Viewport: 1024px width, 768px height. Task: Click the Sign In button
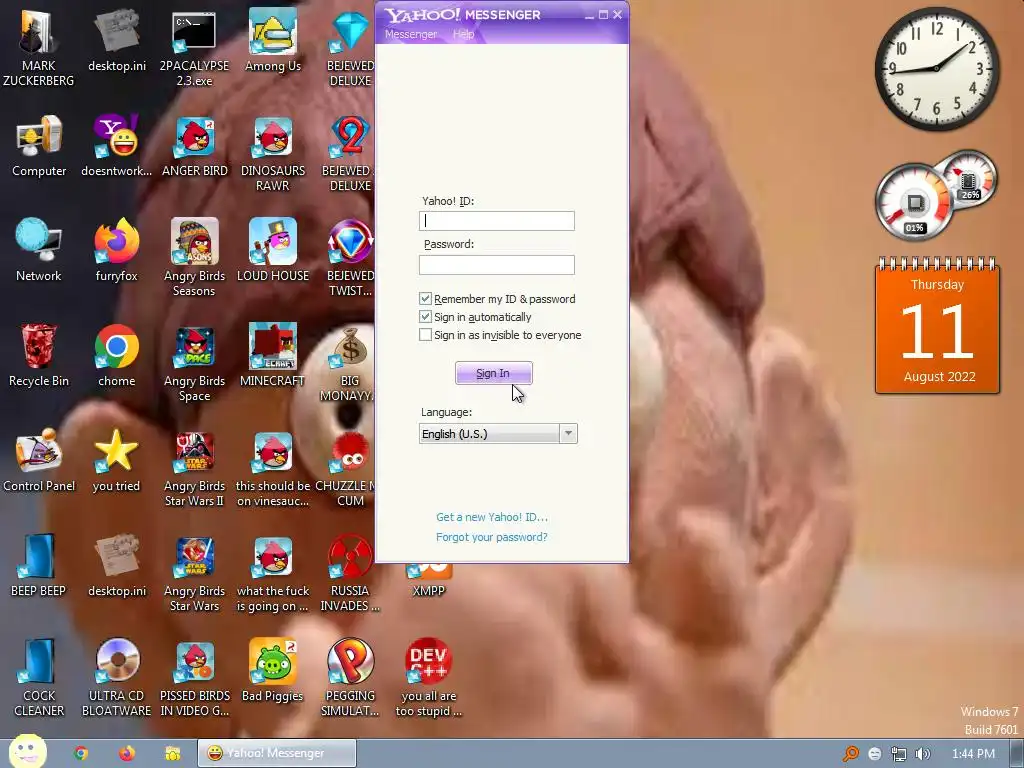(494, 373)
